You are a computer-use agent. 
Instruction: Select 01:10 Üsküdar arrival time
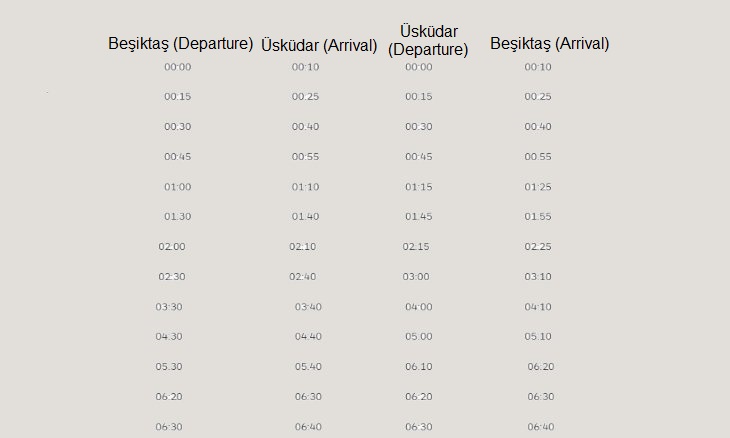click(x=305, y=187)
